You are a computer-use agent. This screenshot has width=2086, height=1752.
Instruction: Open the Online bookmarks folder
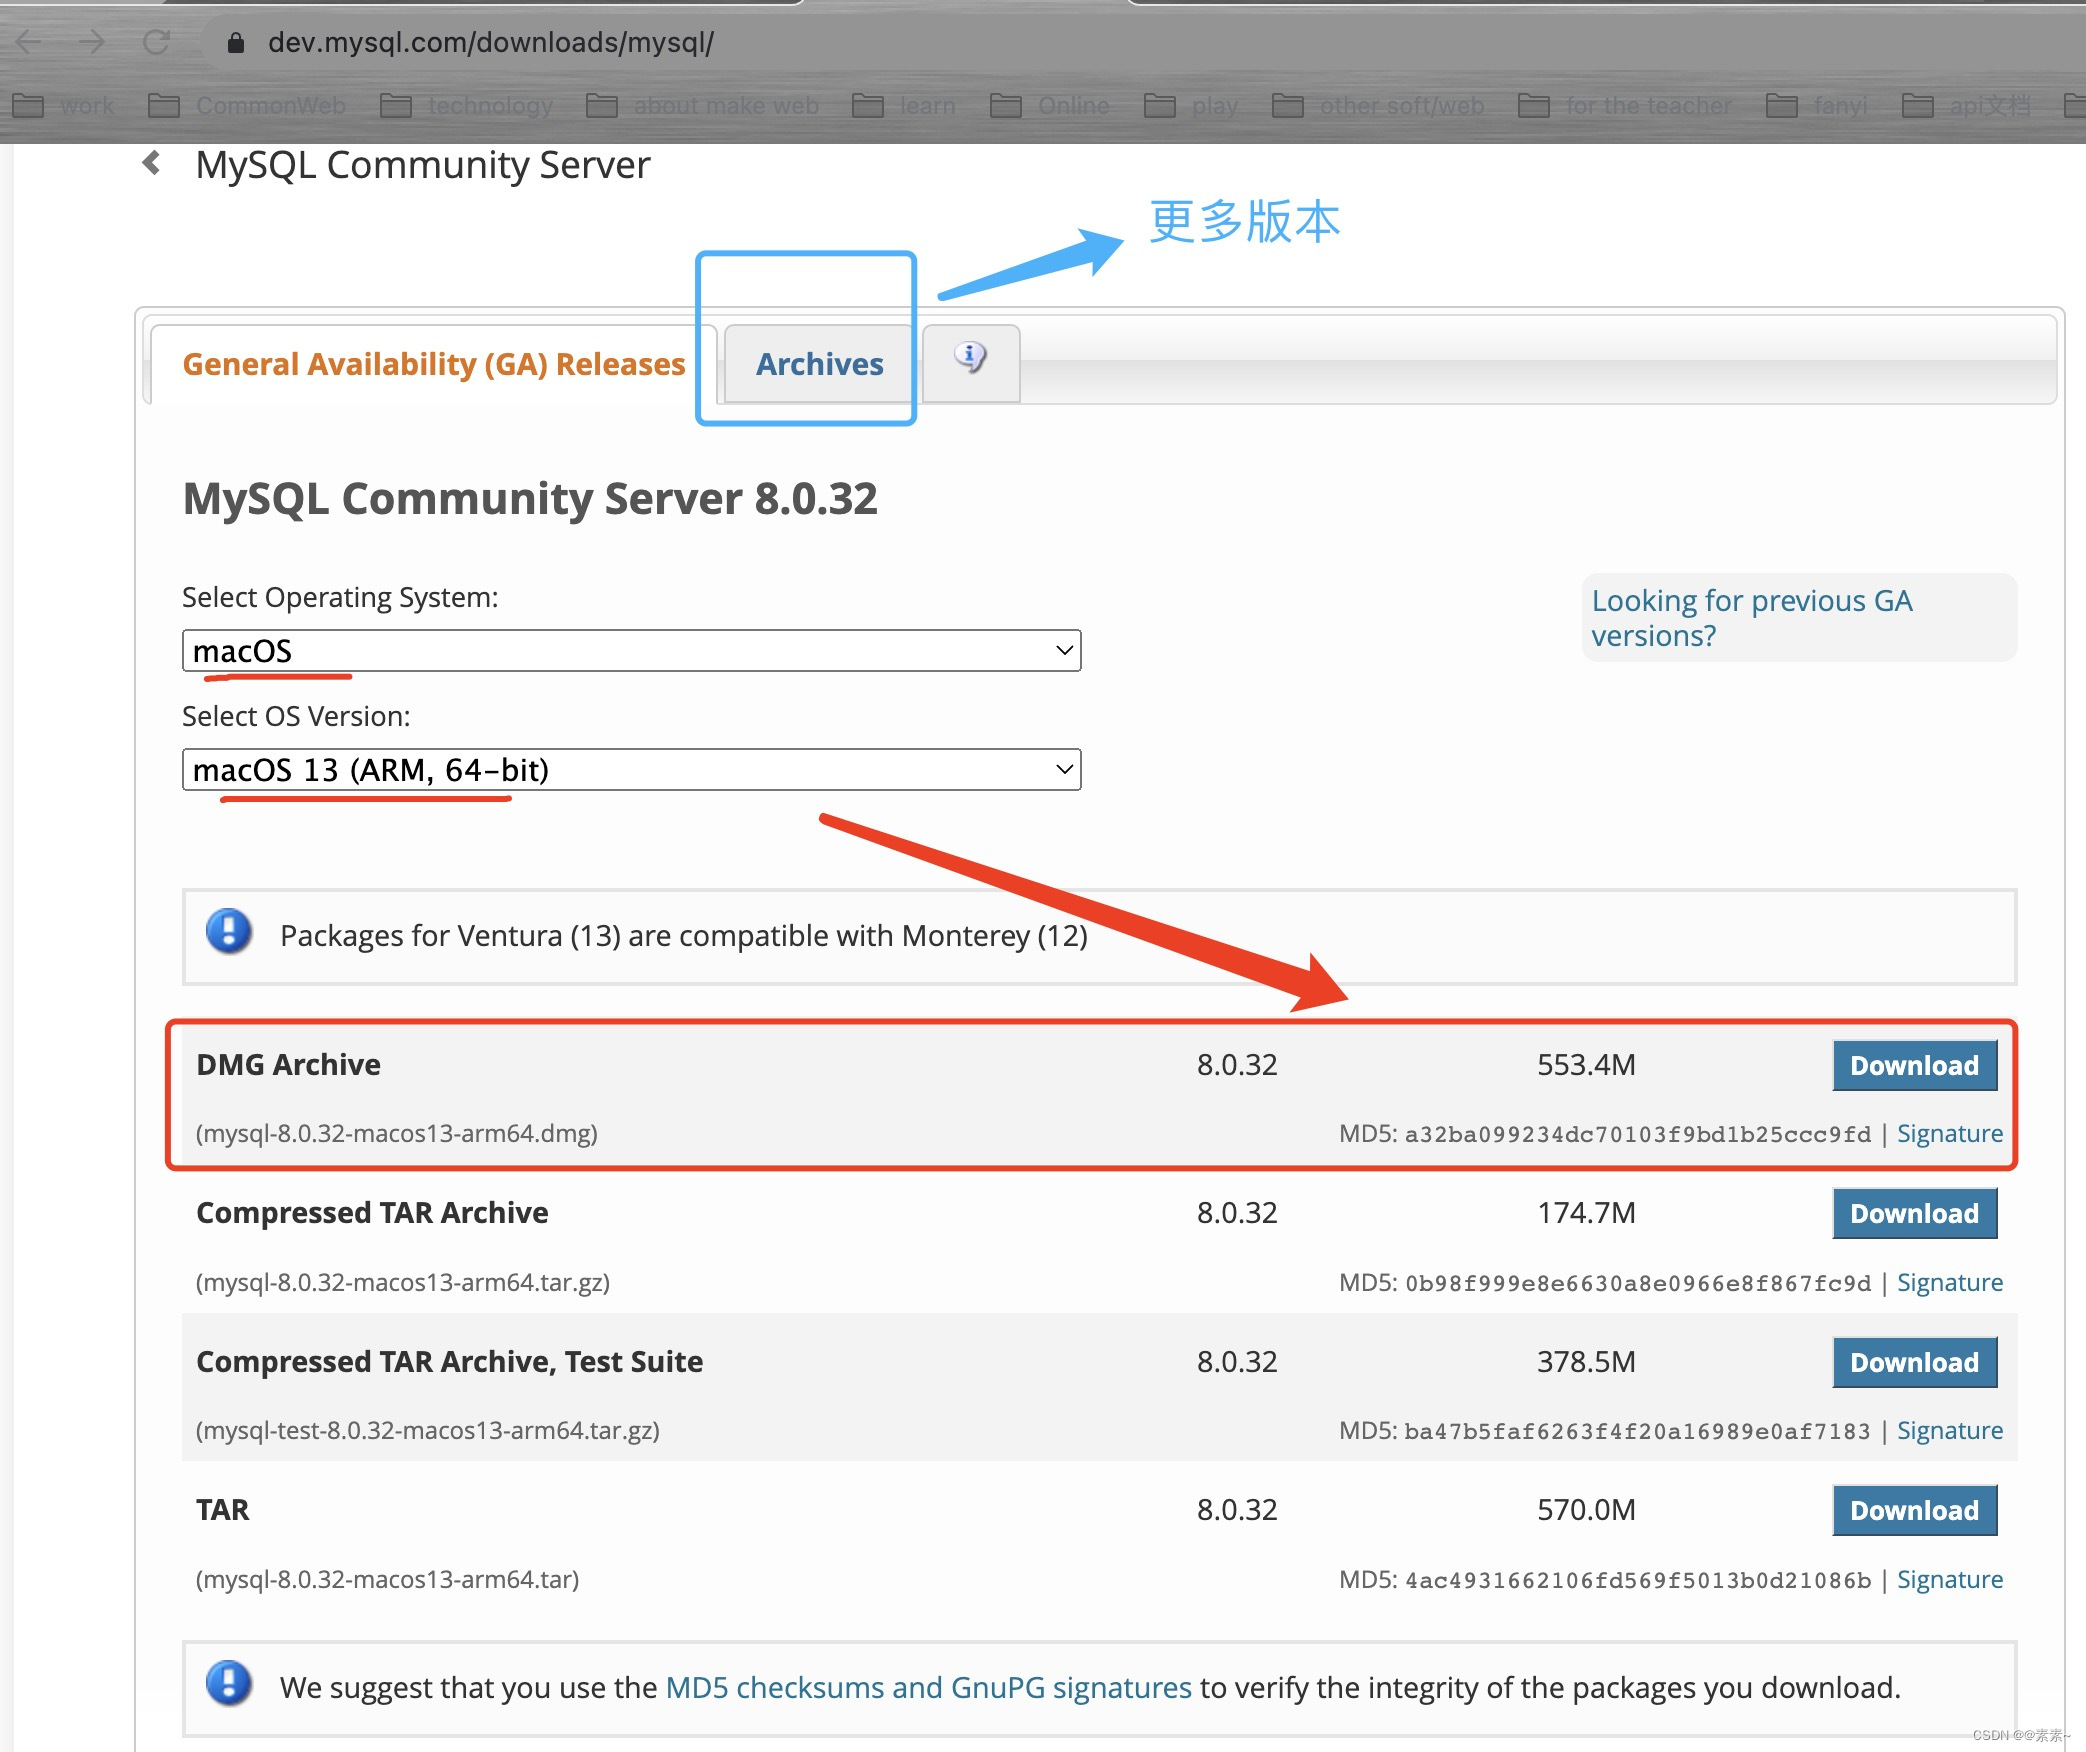[1050, 105]
